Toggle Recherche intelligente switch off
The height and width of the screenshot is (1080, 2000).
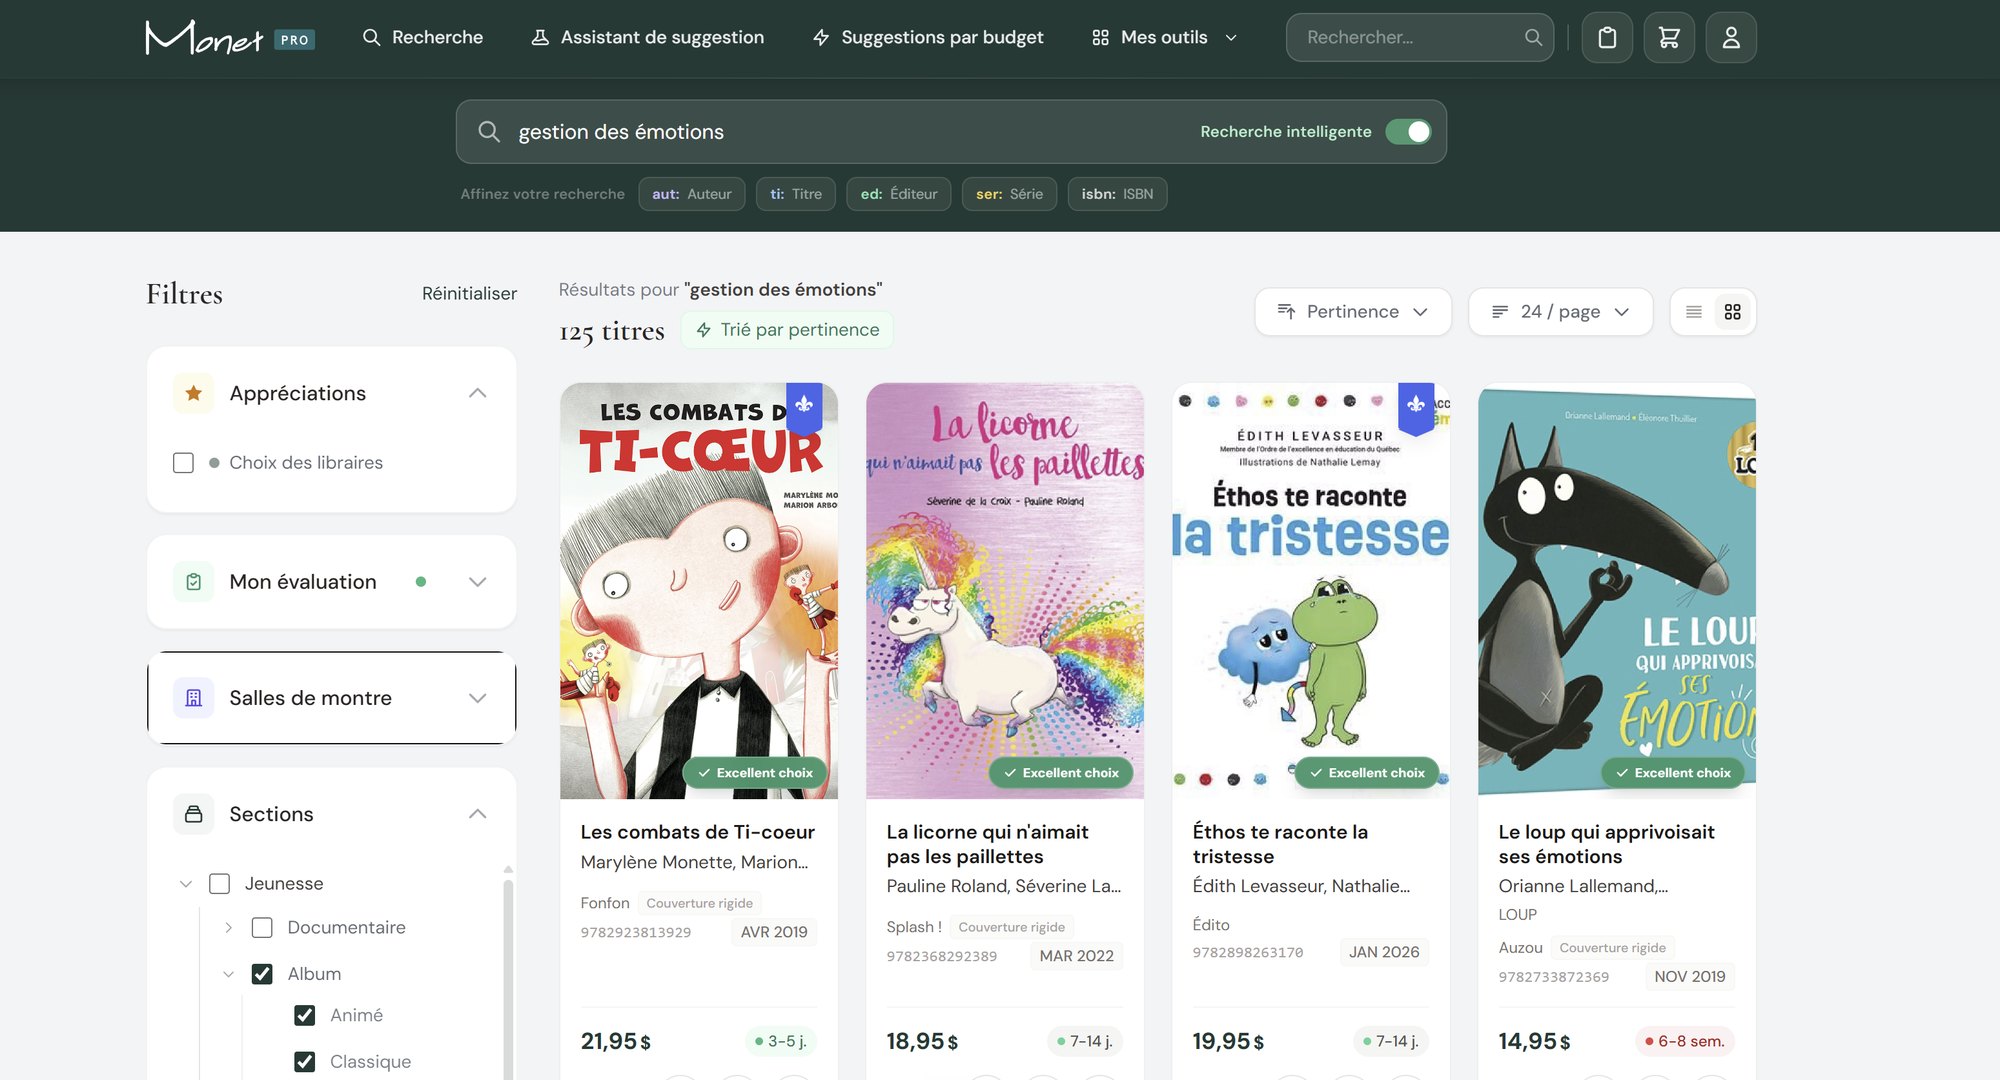click(1408, 131)
